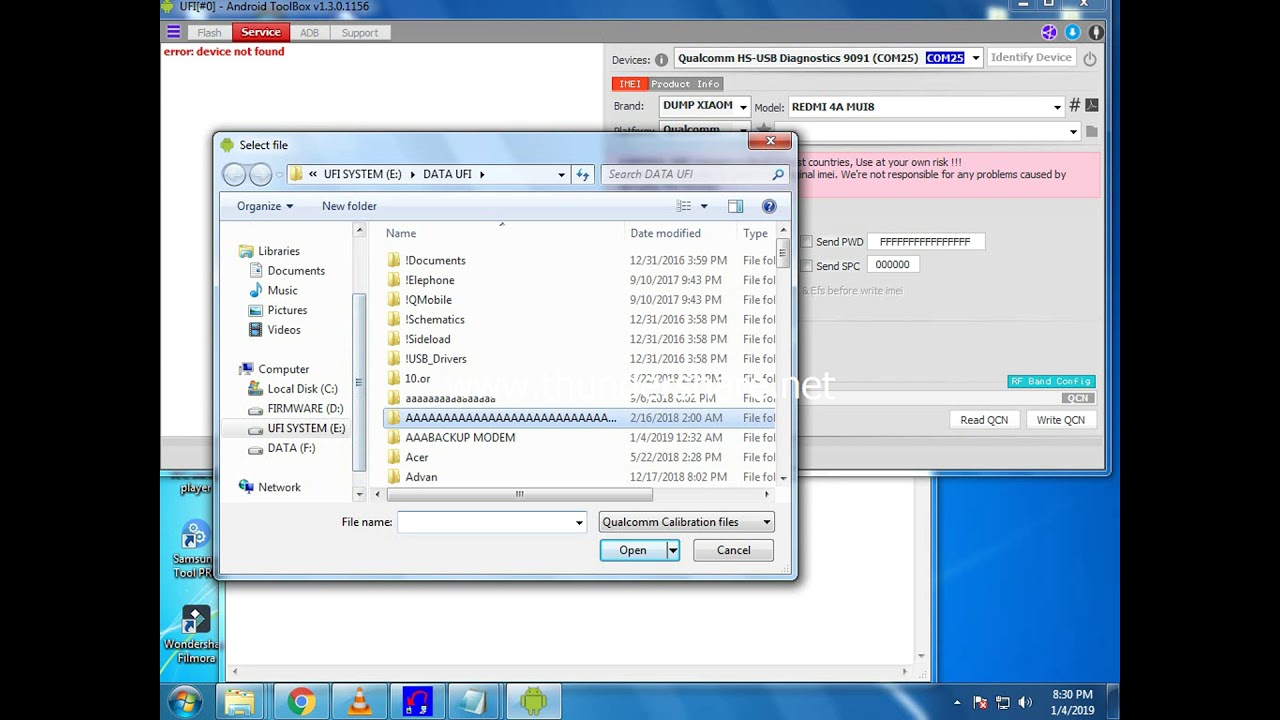Click the Write QCN button
Image resolution: width=1280 pixels, height=720 pixels.
click(1060, 420)
